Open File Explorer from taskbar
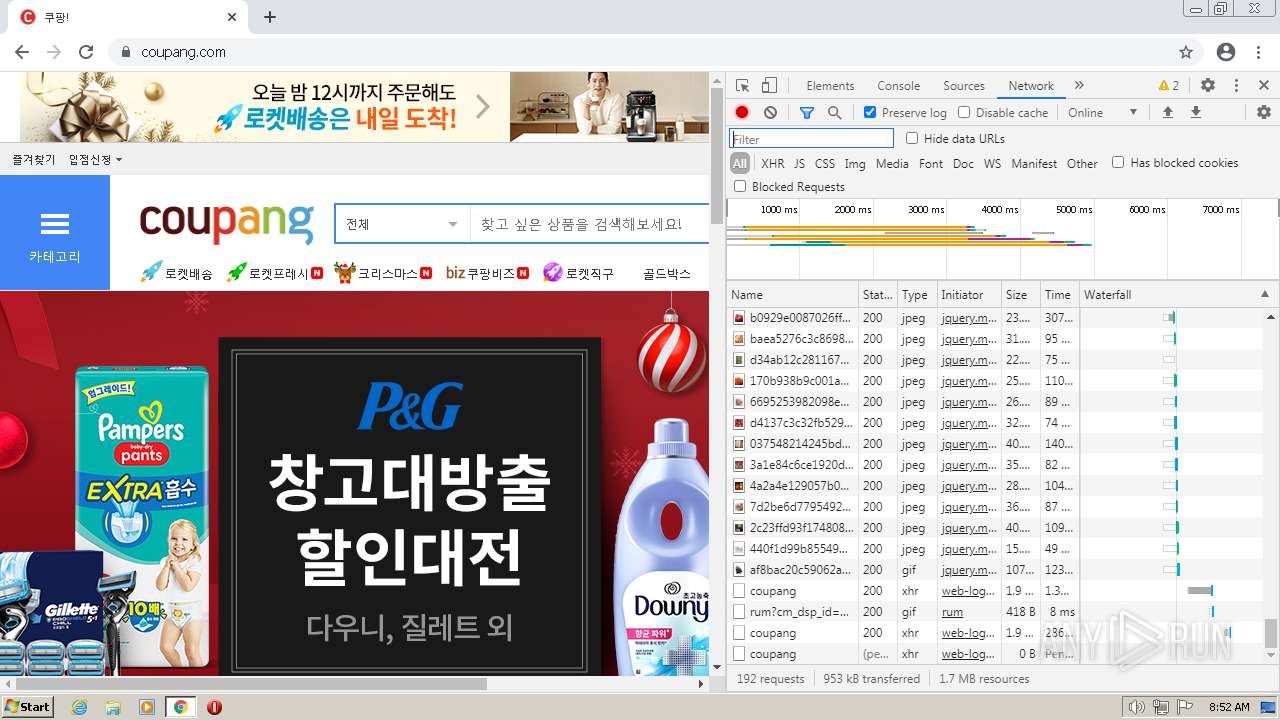 (x=113, y=707)
